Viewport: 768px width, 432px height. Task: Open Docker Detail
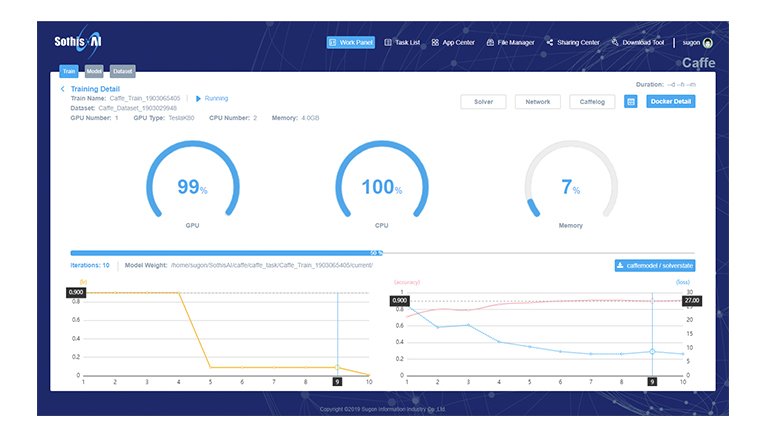[671, 101]
